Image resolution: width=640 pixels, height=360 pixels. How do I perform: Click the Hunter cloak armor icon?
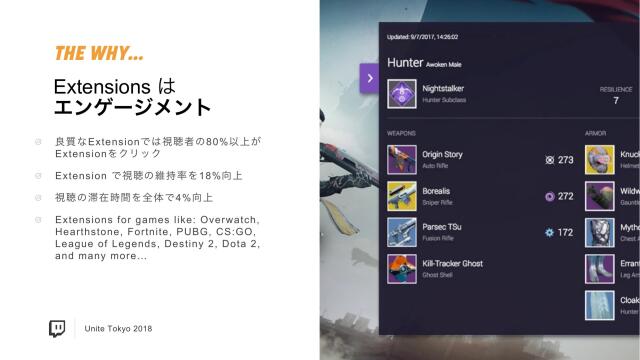click(x=600, y=305)
